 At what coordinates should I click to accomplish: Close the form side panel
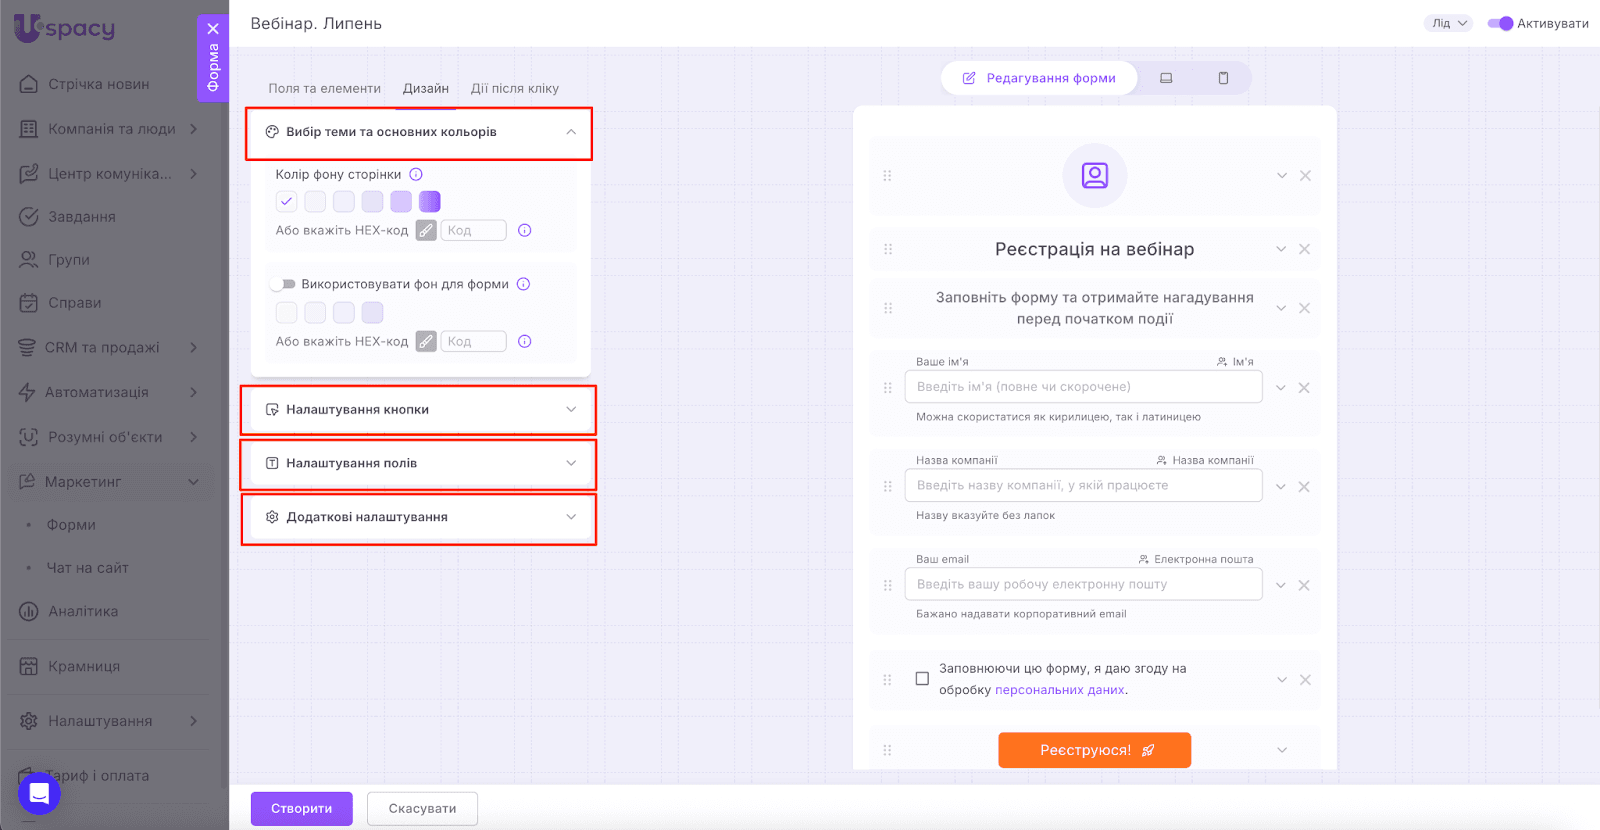213,29
